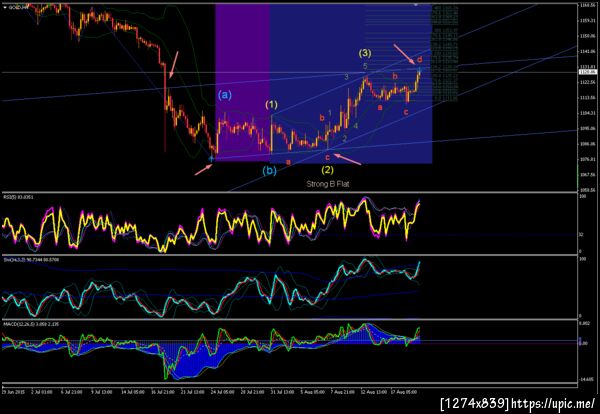Select the yellow (2) wave label
The height and width of the screenshot is (414, 600).
click(x=327, y=169)
